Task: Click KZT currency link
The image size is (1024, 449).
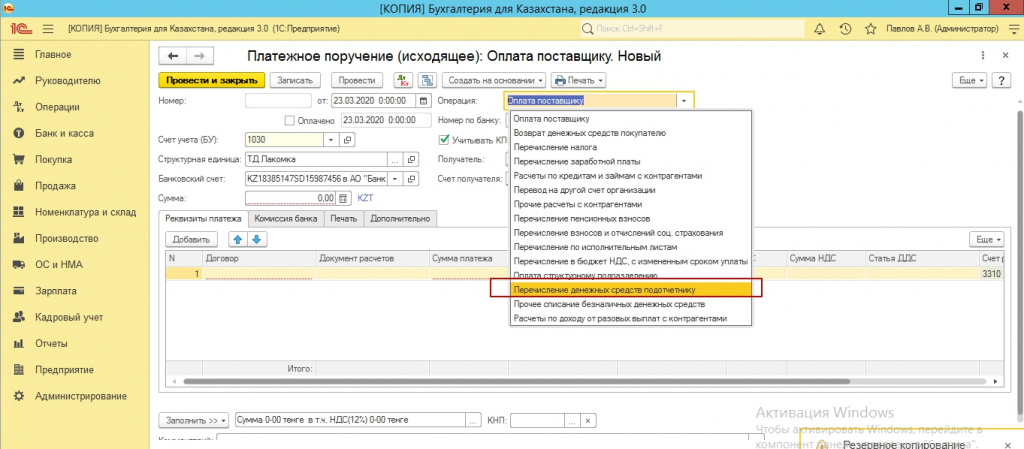Action: point(364,198)
